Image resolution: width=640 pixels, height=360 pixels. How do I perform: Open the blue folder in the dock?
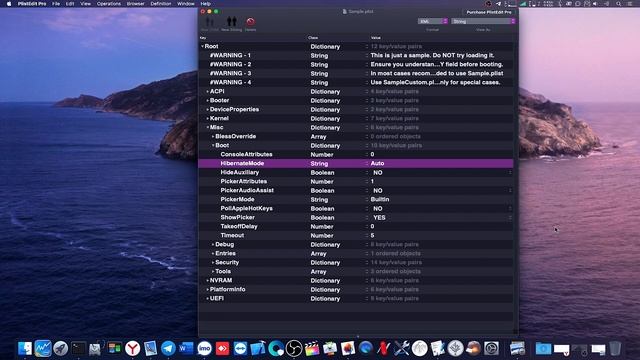pyautogui.click(x=543, y=349)
